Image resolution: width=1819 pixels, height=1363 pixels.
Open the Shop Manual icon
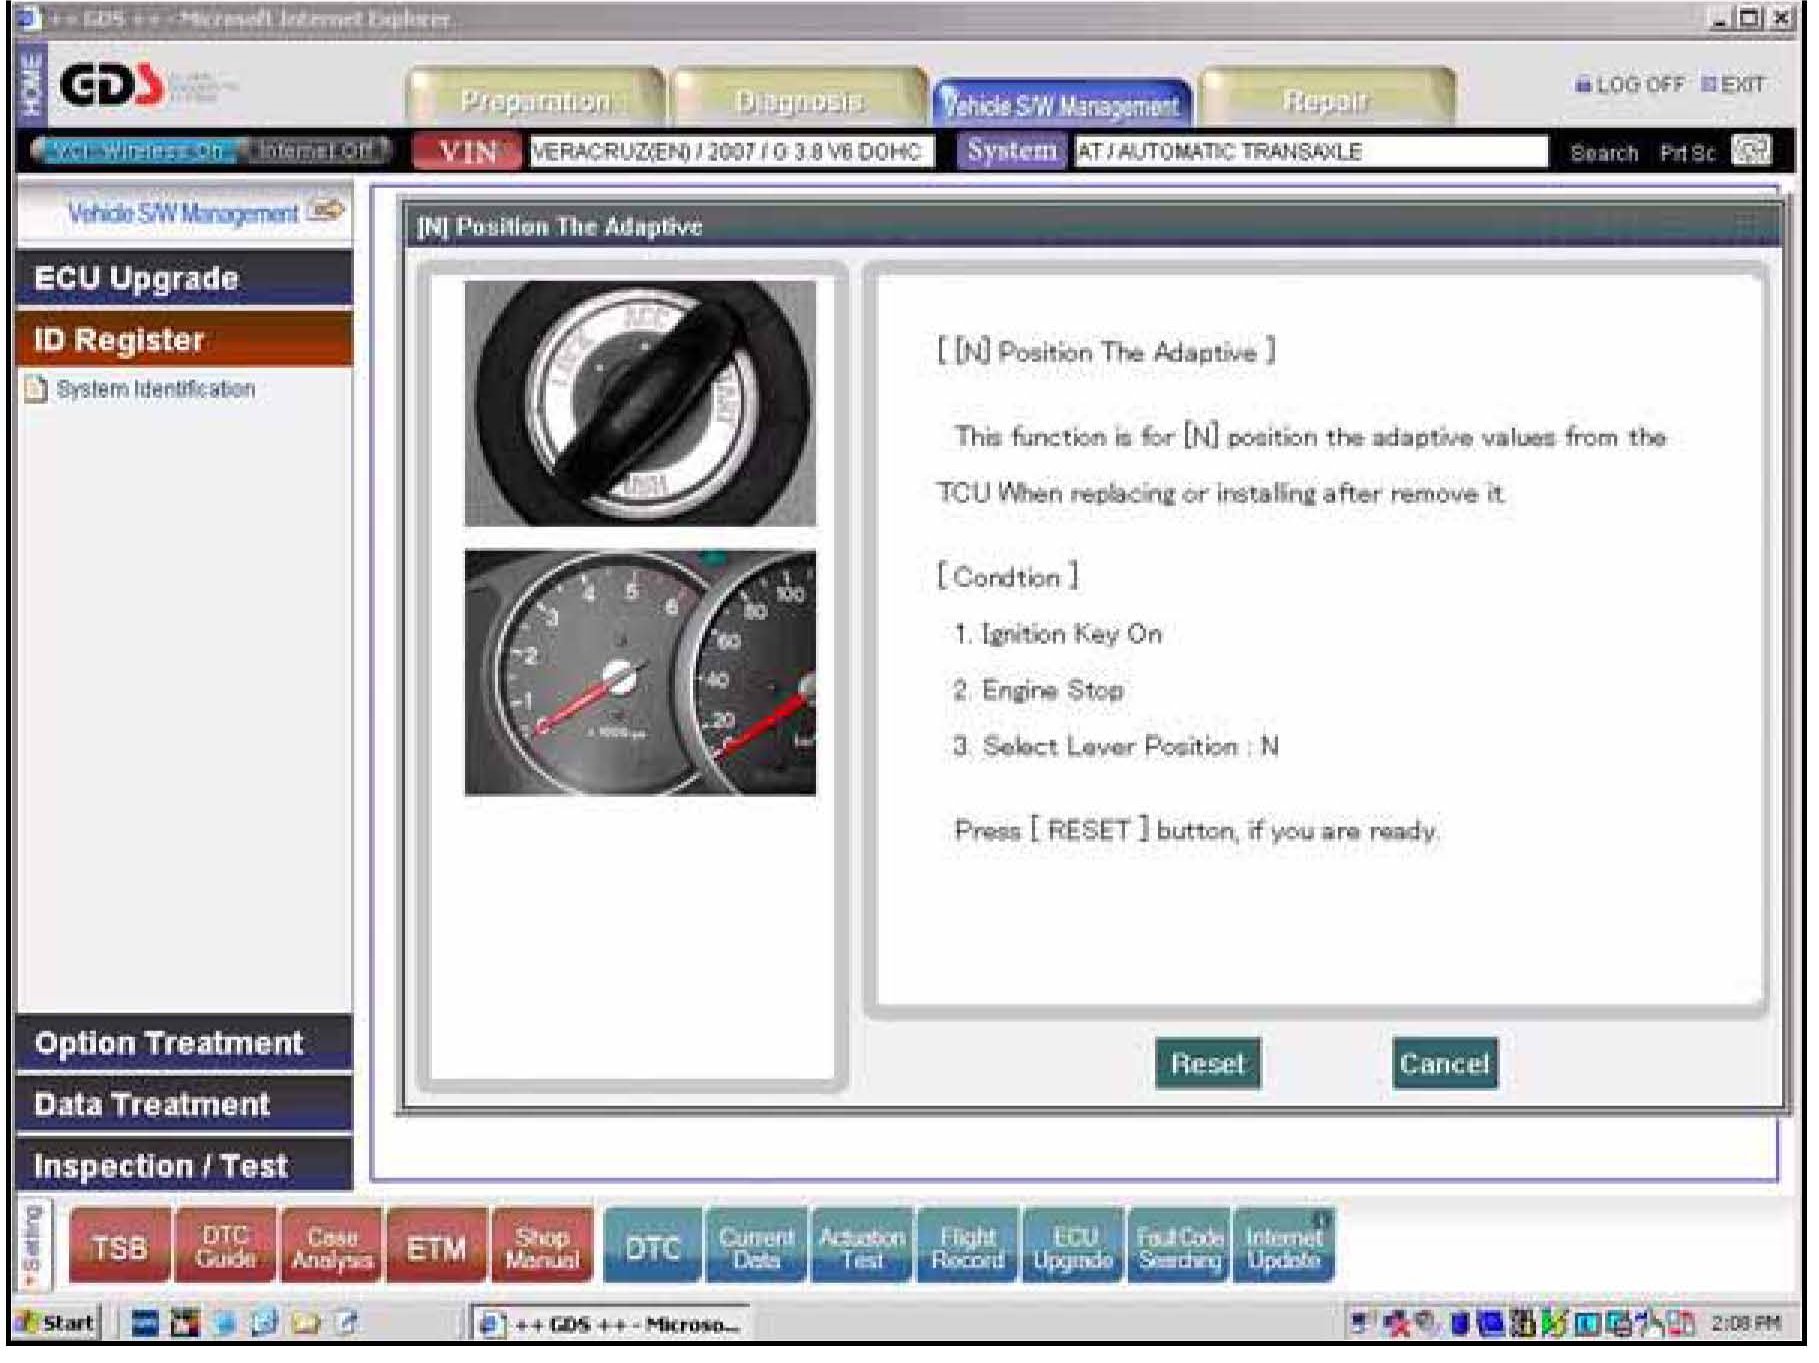tap(542, 1247)
